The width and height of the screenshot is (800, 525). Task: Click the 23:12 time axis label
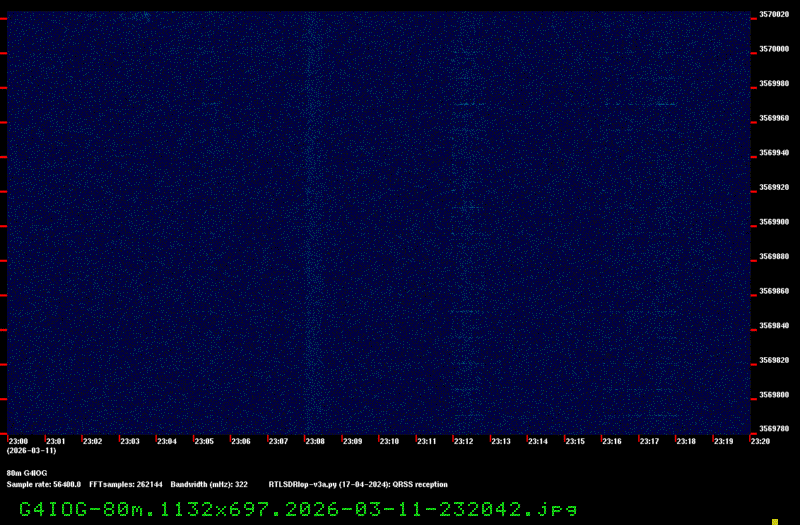pyautogui.click(x=463, y=441)
